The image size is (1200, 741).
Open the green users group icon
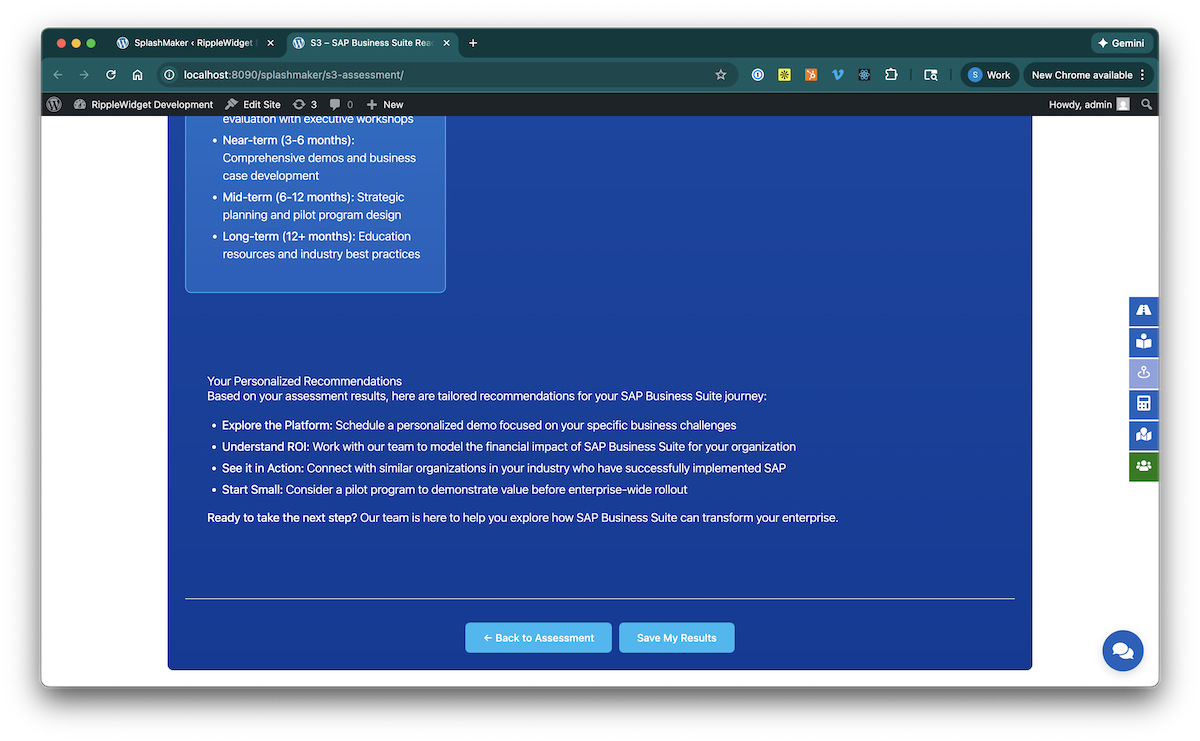click(x=1143, y=466)
